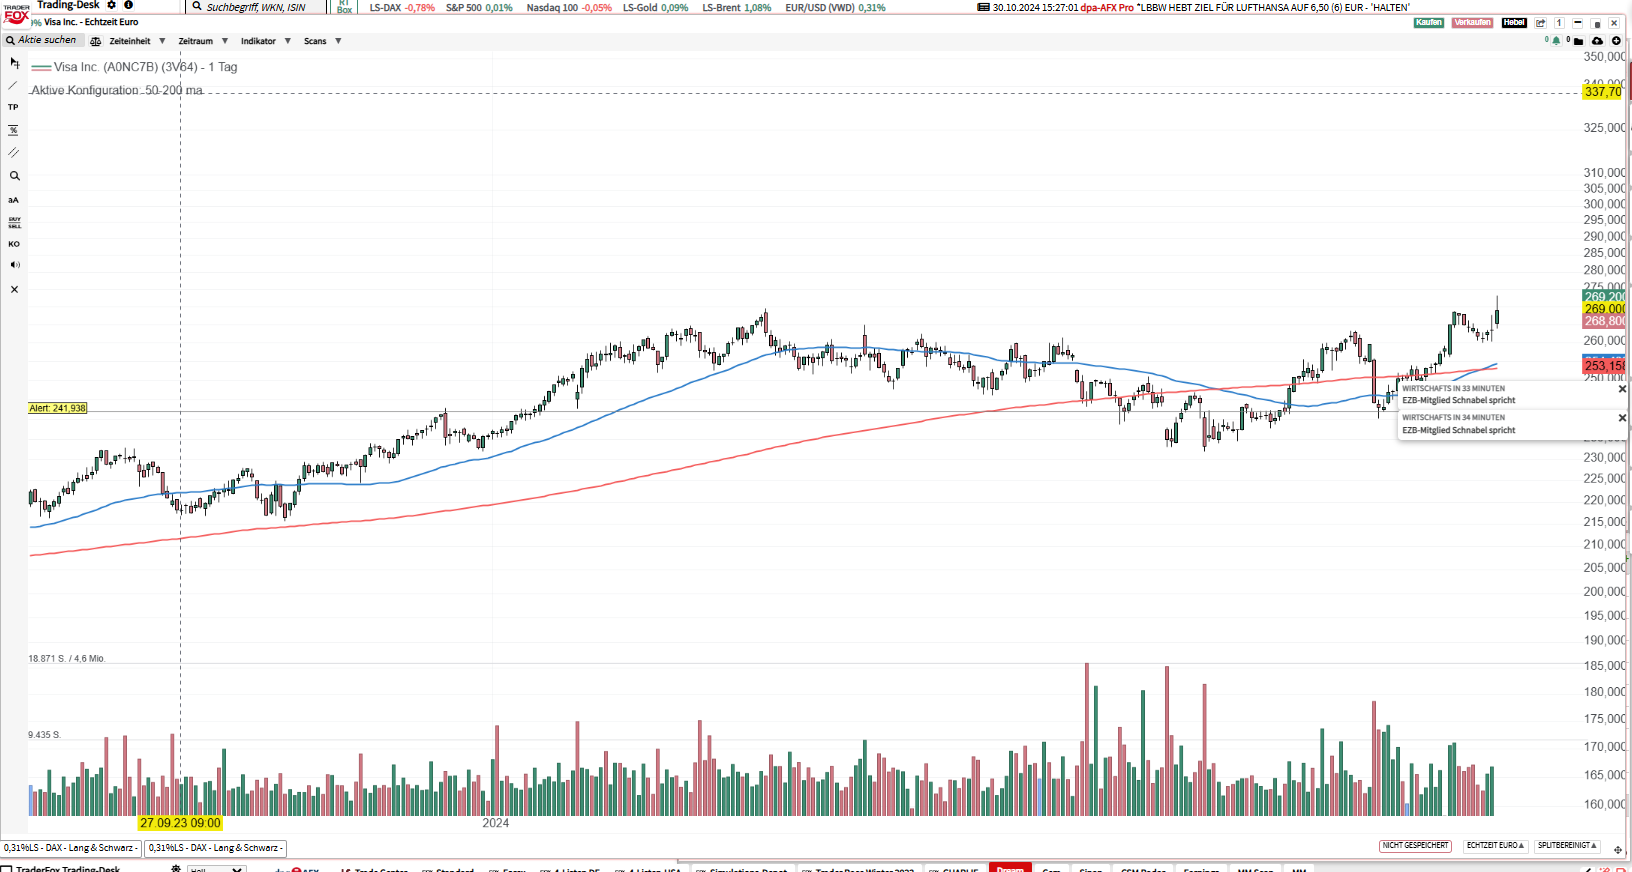Switch to the Dream tab at bottom

pyautogui.click(x=1010, y=868)
